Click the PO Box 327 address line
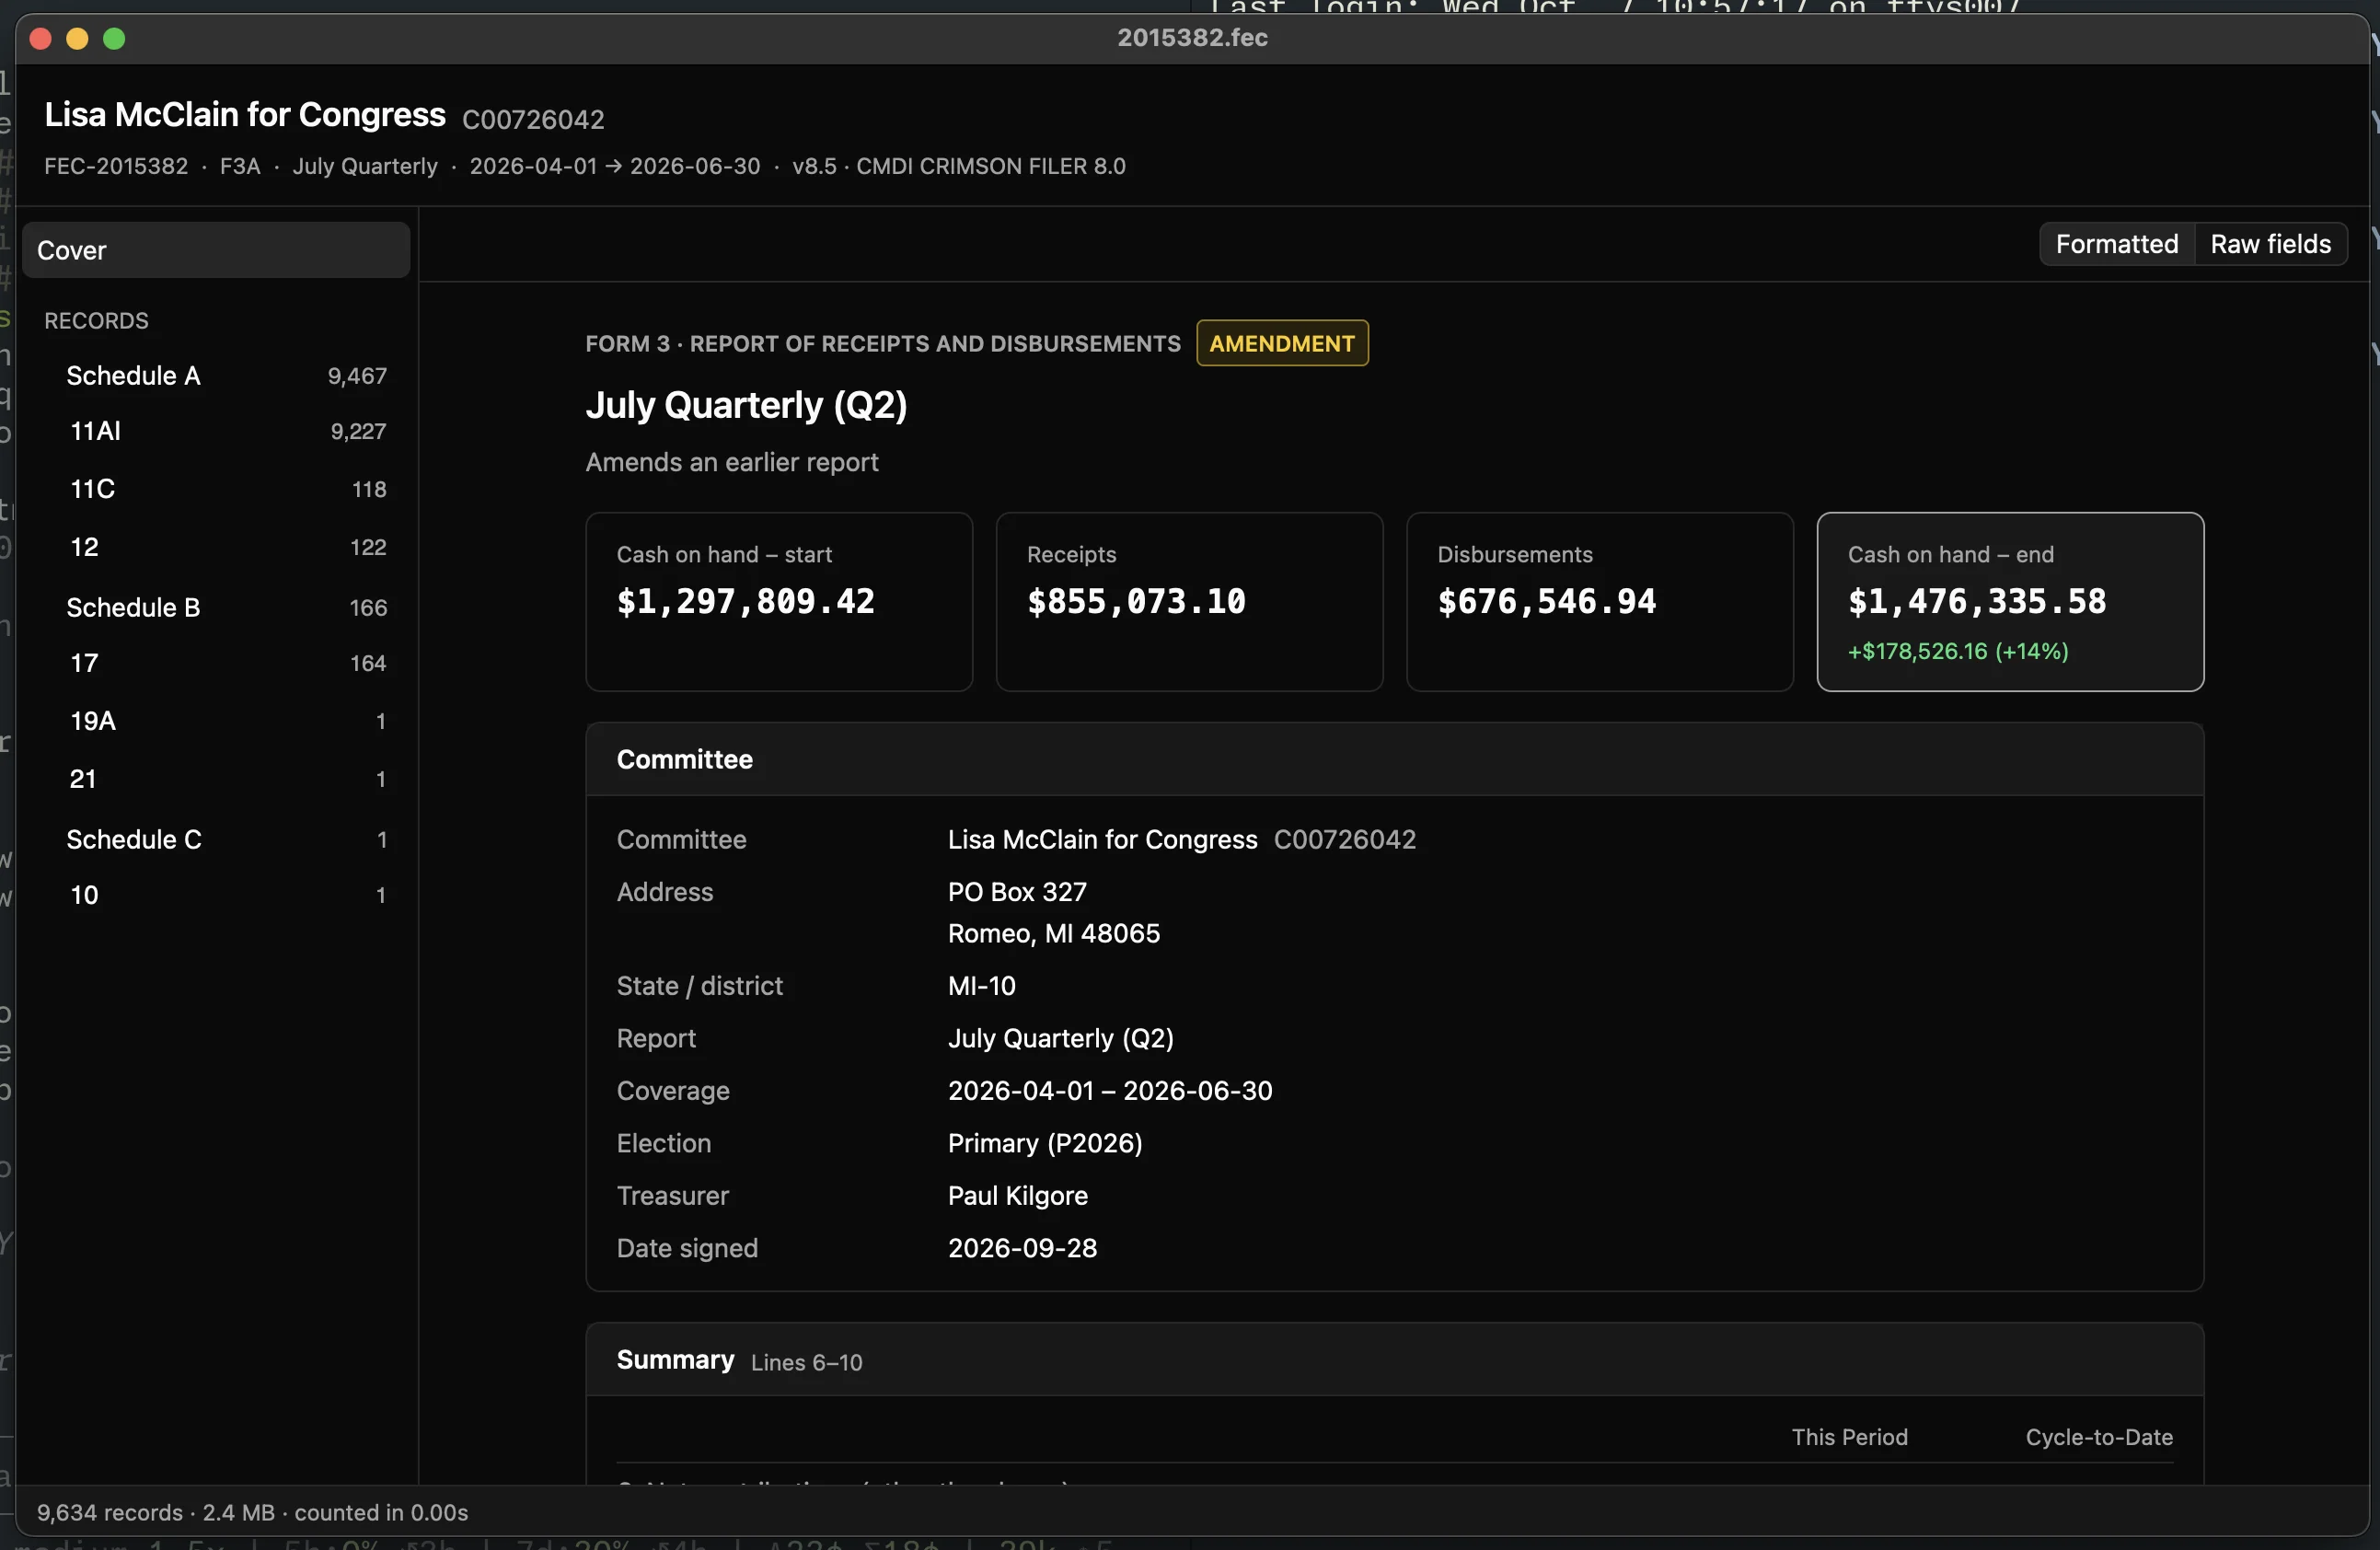Screen dimensions: 2380x1550 click(1017, 892)
